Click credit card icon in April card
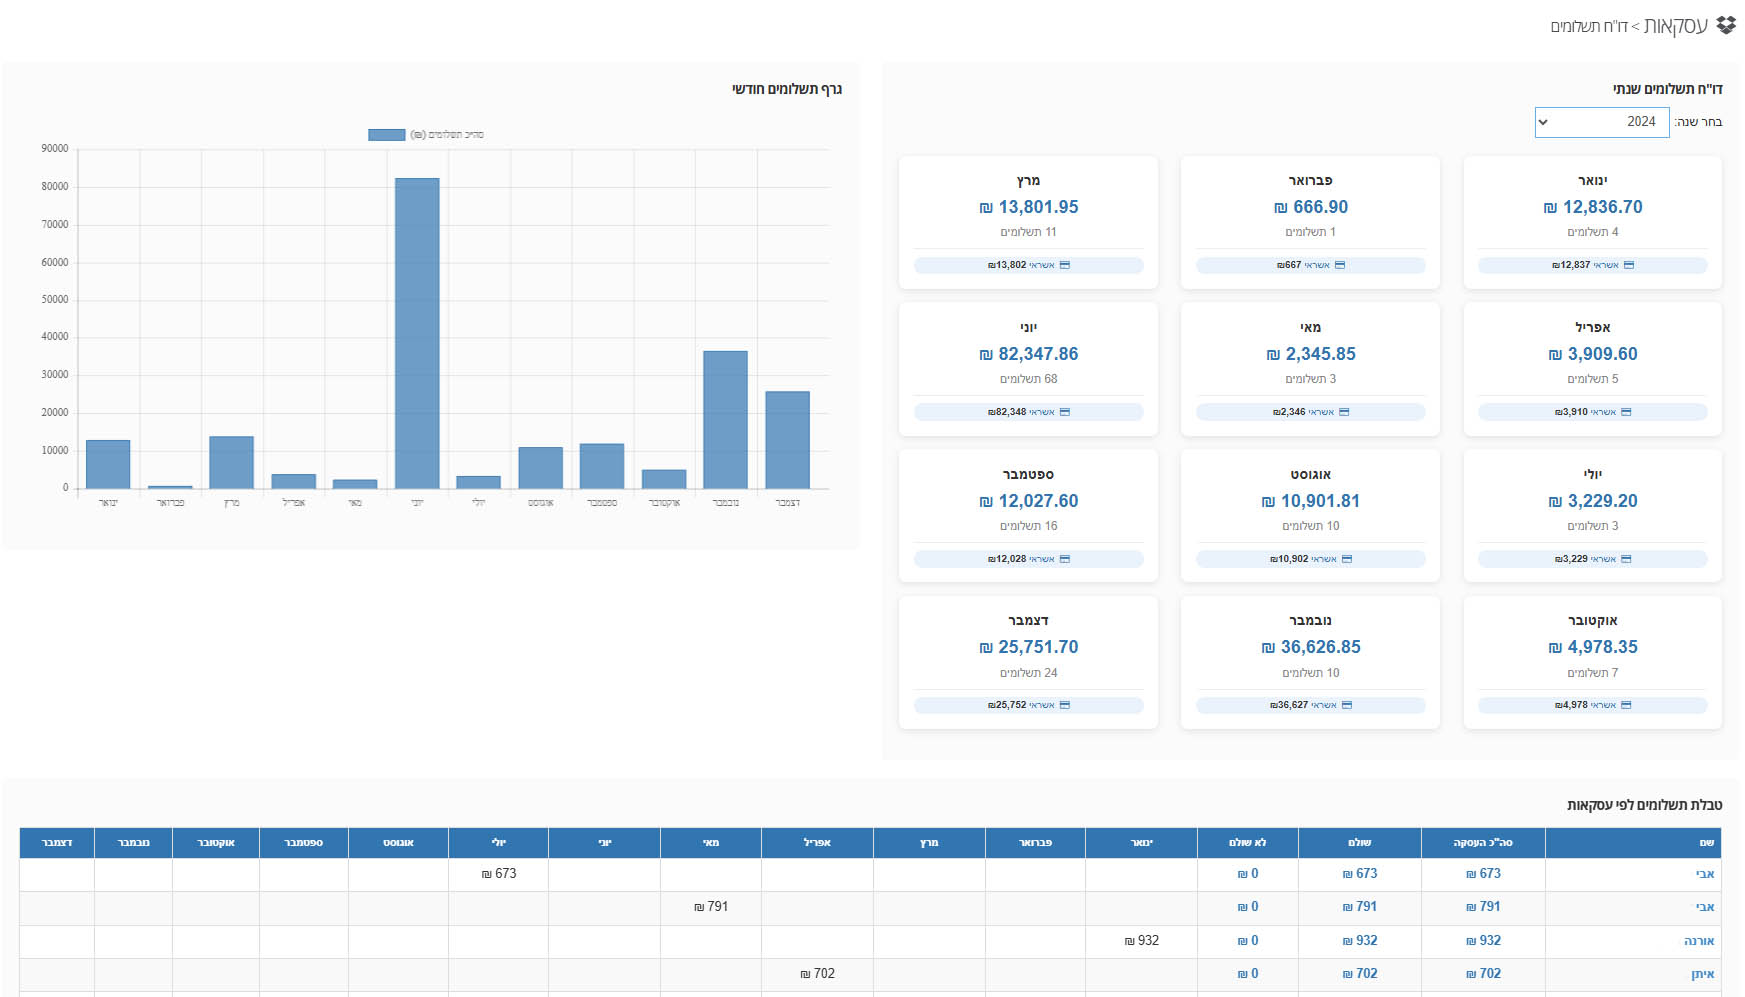This screenshot has width=1745, height=997. point(1625,412)
